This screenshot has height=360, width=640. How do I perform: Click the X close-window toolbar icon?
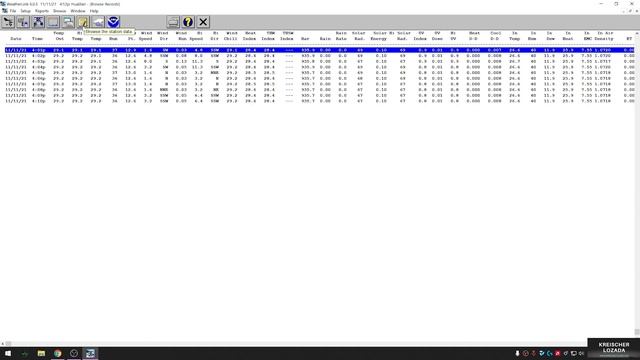point(203,22)
